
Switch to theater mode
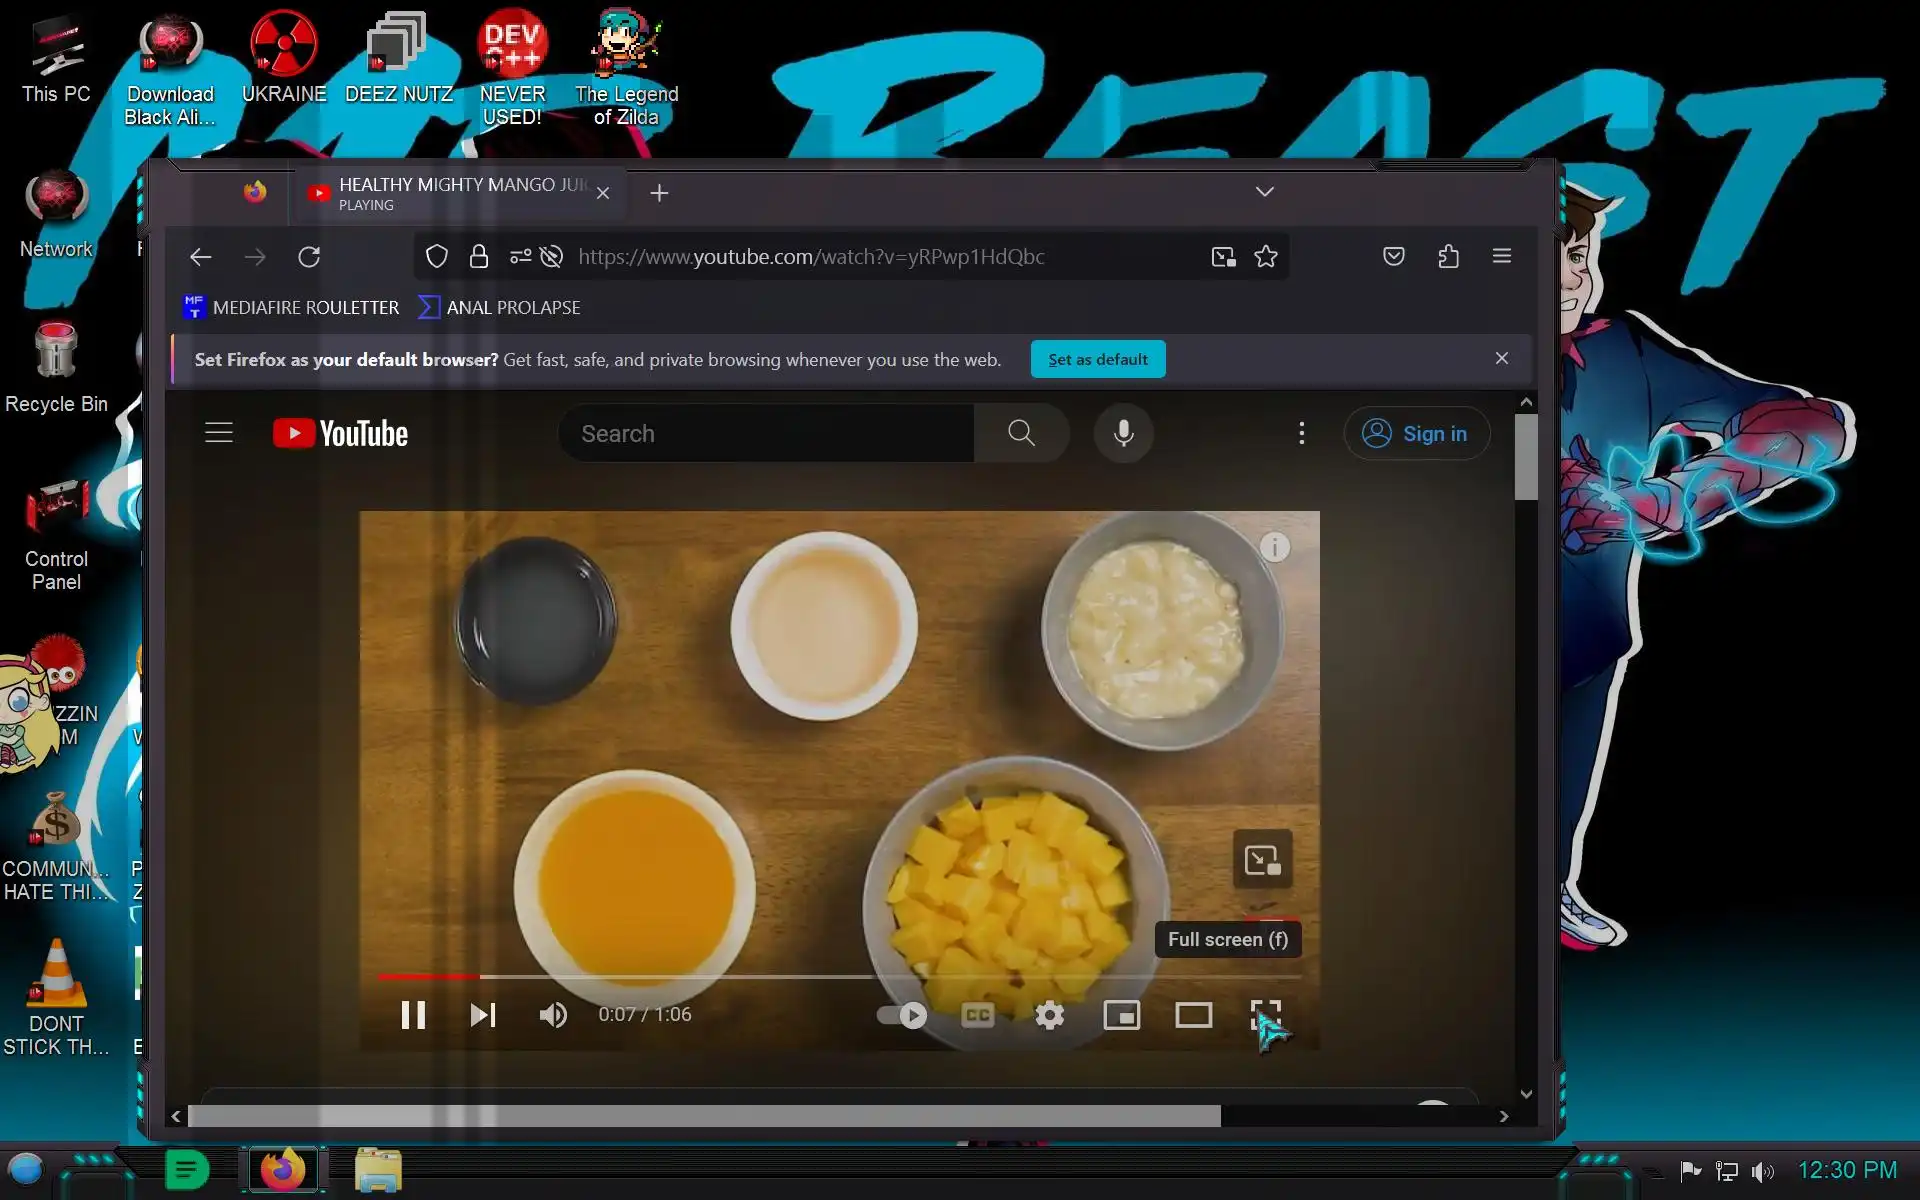(x=1193, y=1015)
